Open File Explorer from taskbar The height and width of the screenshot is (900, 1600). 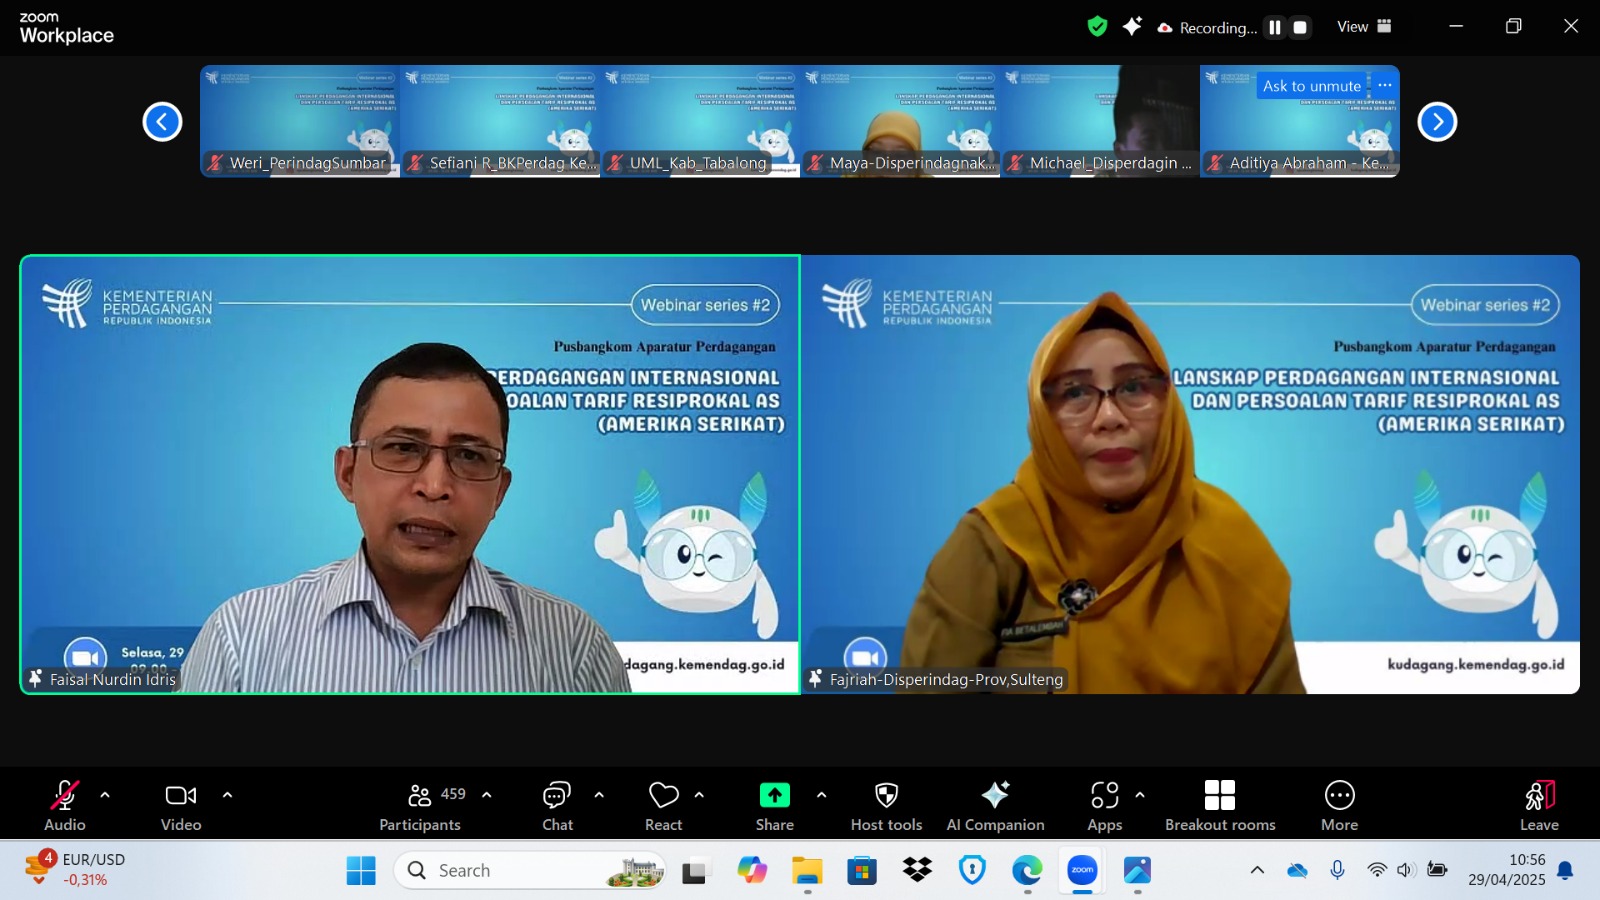click(807, 871)
